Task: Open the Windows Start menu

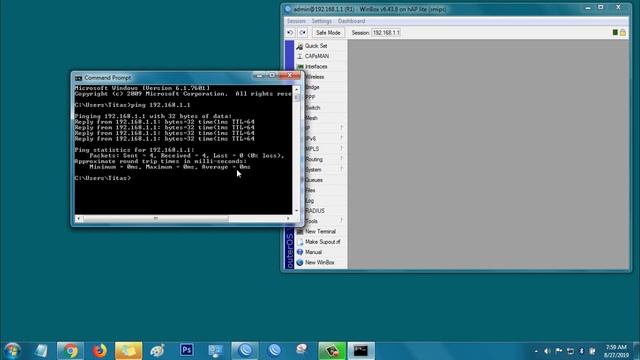Action: pos(12,351)
